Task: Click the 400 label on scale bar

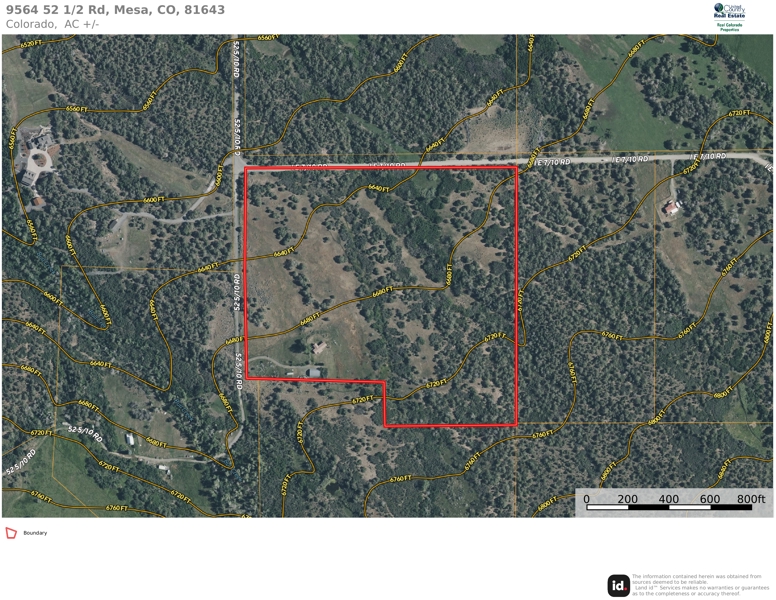Action: coord(669,499)
